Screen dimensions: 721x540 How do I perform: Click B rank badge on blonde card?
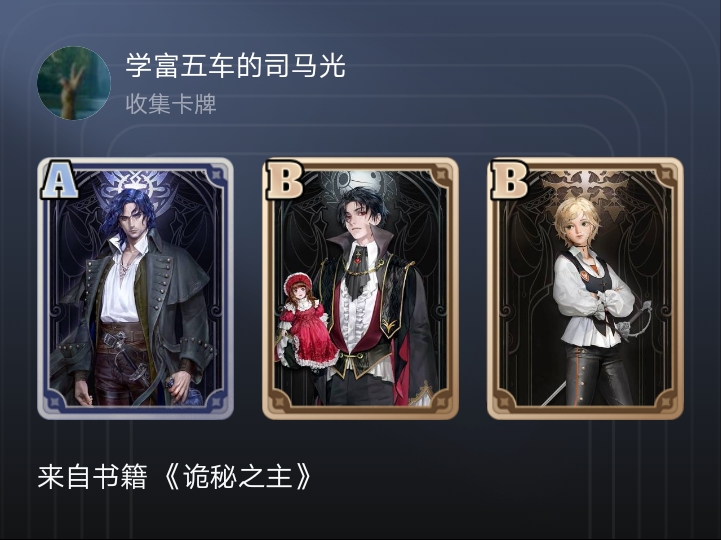tap(509, 179)
